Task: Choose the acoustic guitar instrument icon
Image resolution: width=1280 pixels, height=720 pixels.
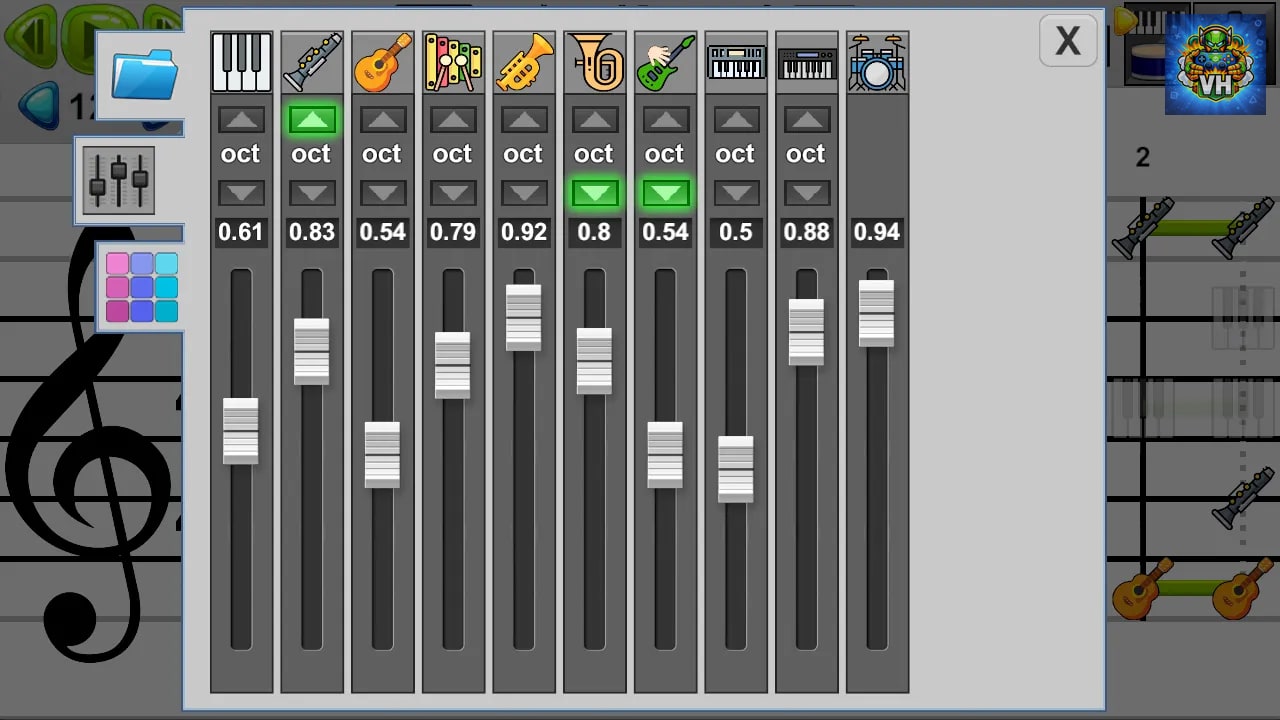Action: coord(383,62)
